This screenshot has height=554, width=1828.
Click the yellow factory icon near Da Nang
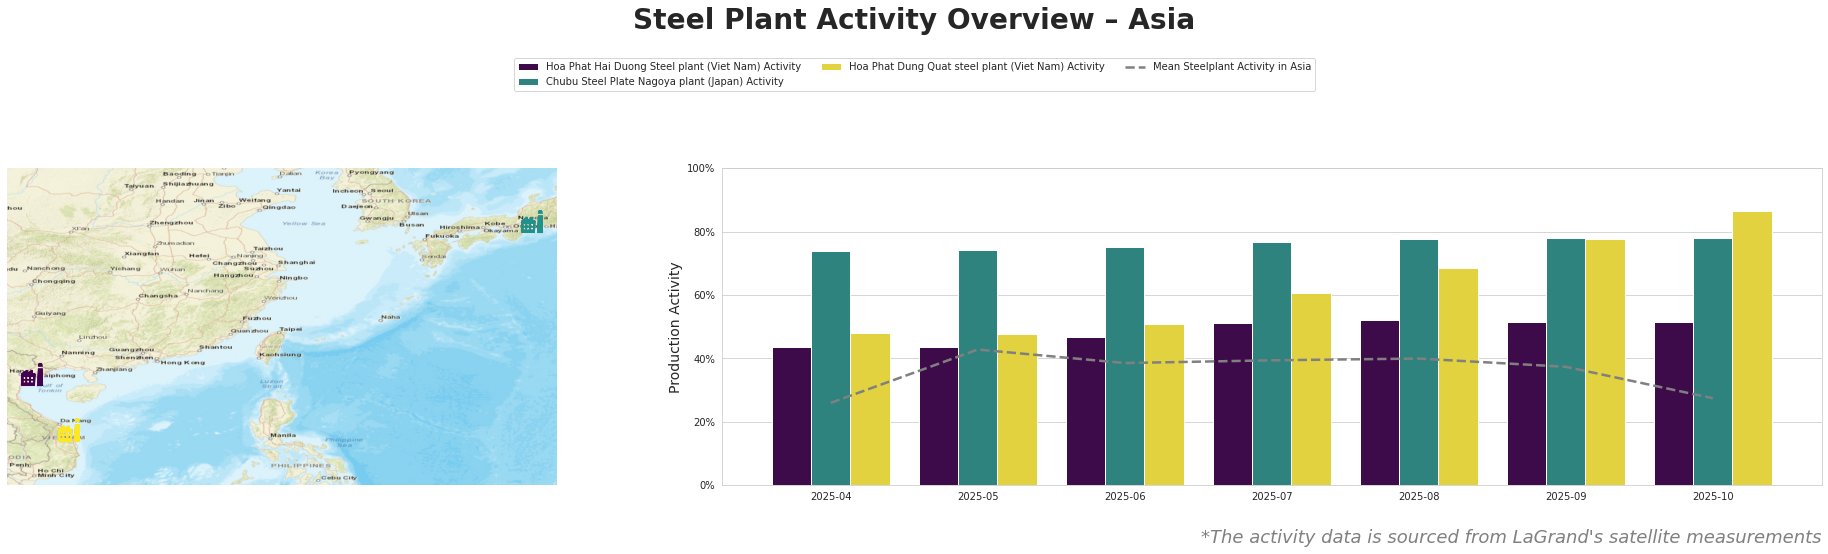(x=69, y=431)
